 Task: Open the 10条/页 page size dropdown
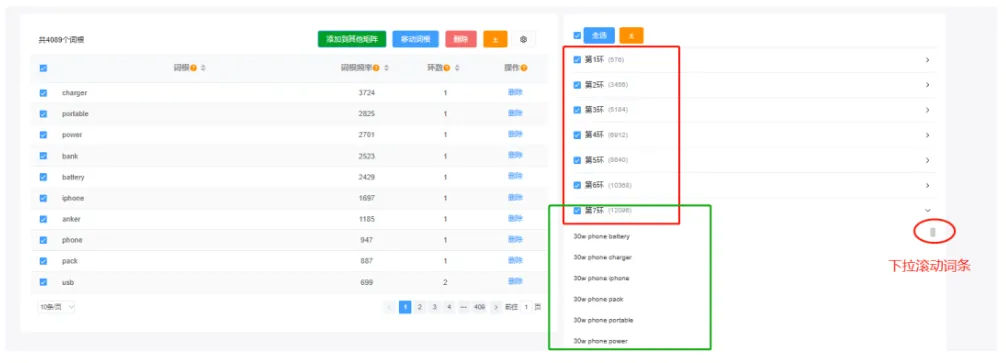click(x=56, y=307)
